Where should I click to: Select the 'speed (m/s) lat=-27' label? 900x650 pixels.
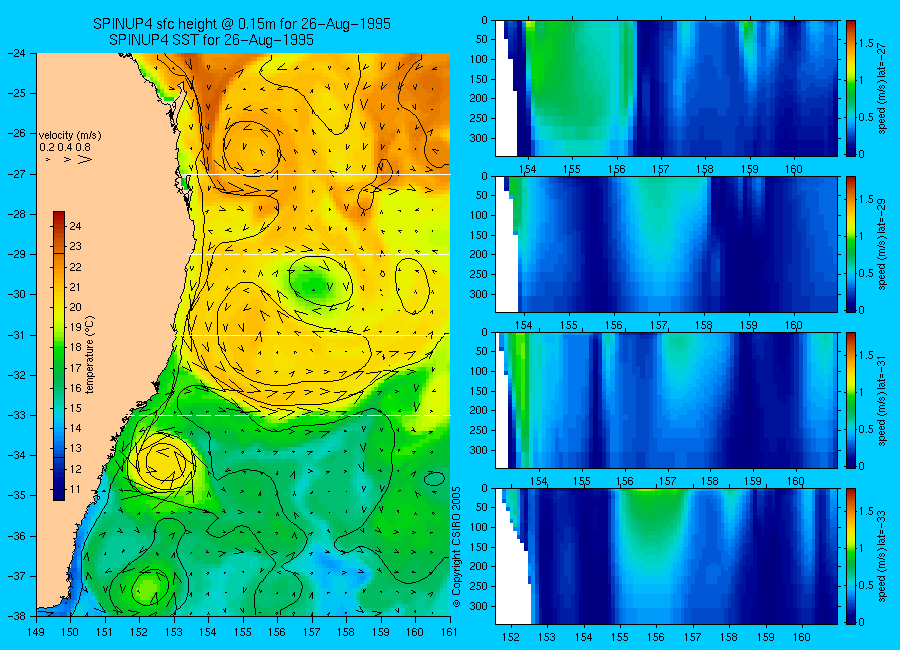[x=882, y=88]
